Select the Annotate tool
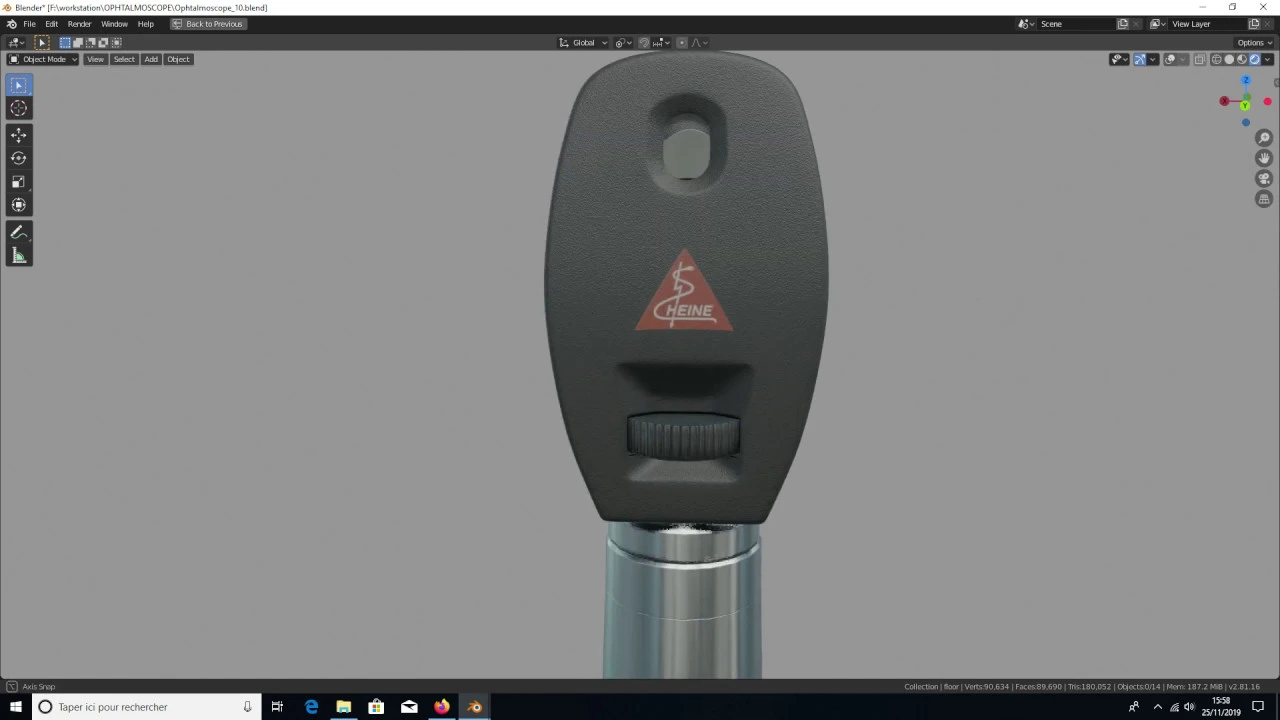The width and height of the screenshot is (1280, 720). (x=18, y=232)
